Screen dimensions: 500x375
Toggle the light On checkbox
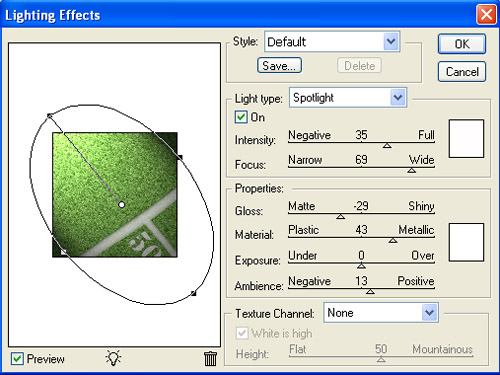pyautogui.click(x=241, y=117)
